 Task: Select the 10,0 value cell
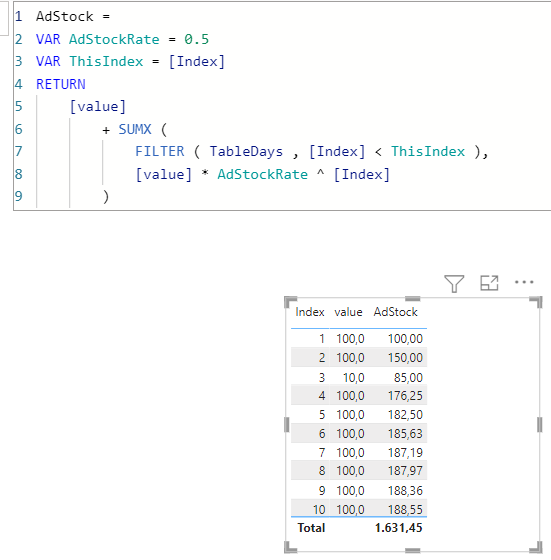354,377
